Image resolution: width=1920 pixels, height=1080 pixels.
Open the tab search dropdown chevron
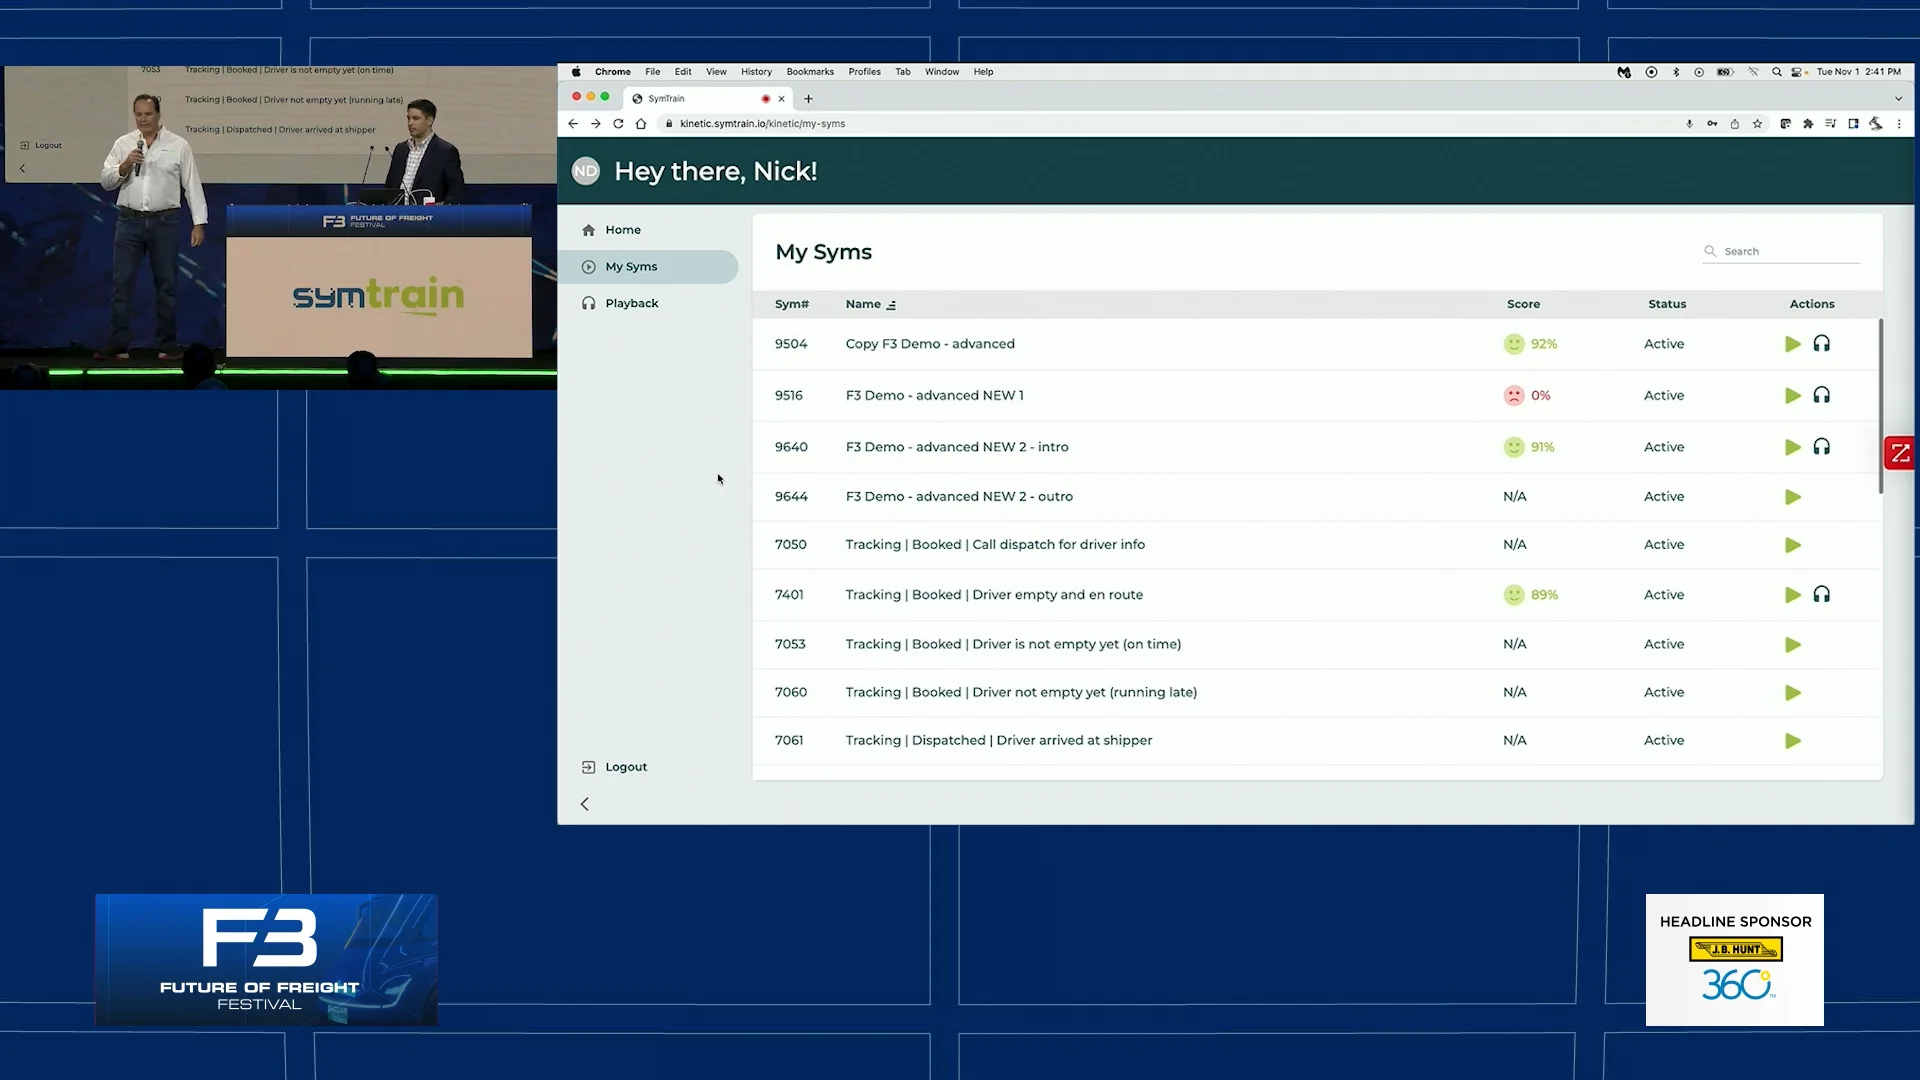click(1898, 99)
